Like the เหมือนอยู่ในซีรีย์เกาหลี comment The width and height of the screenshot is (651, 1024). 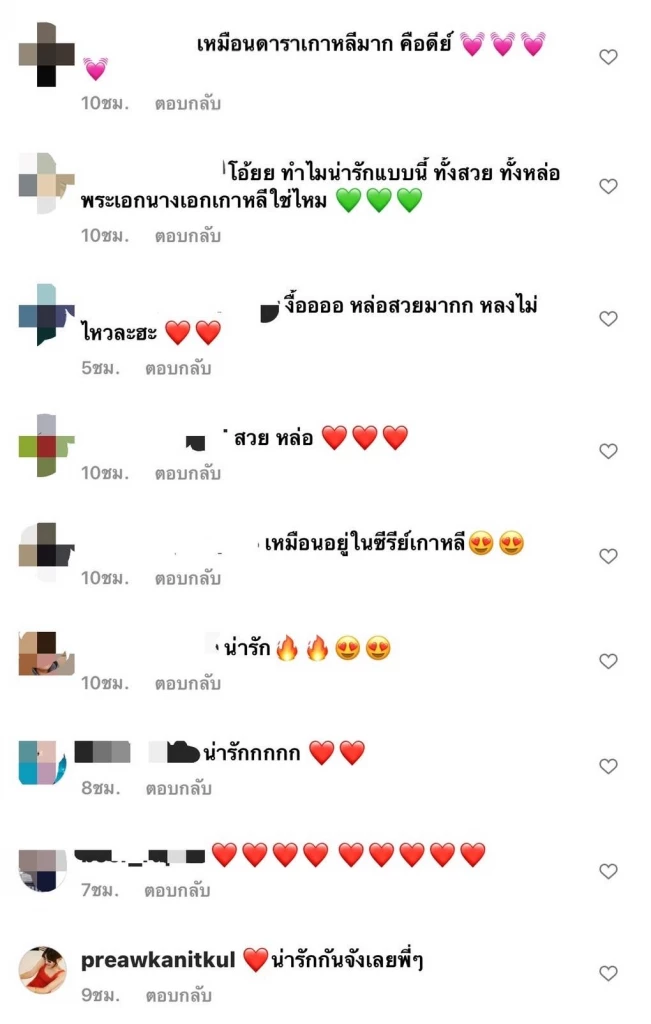tap(608, 556)
